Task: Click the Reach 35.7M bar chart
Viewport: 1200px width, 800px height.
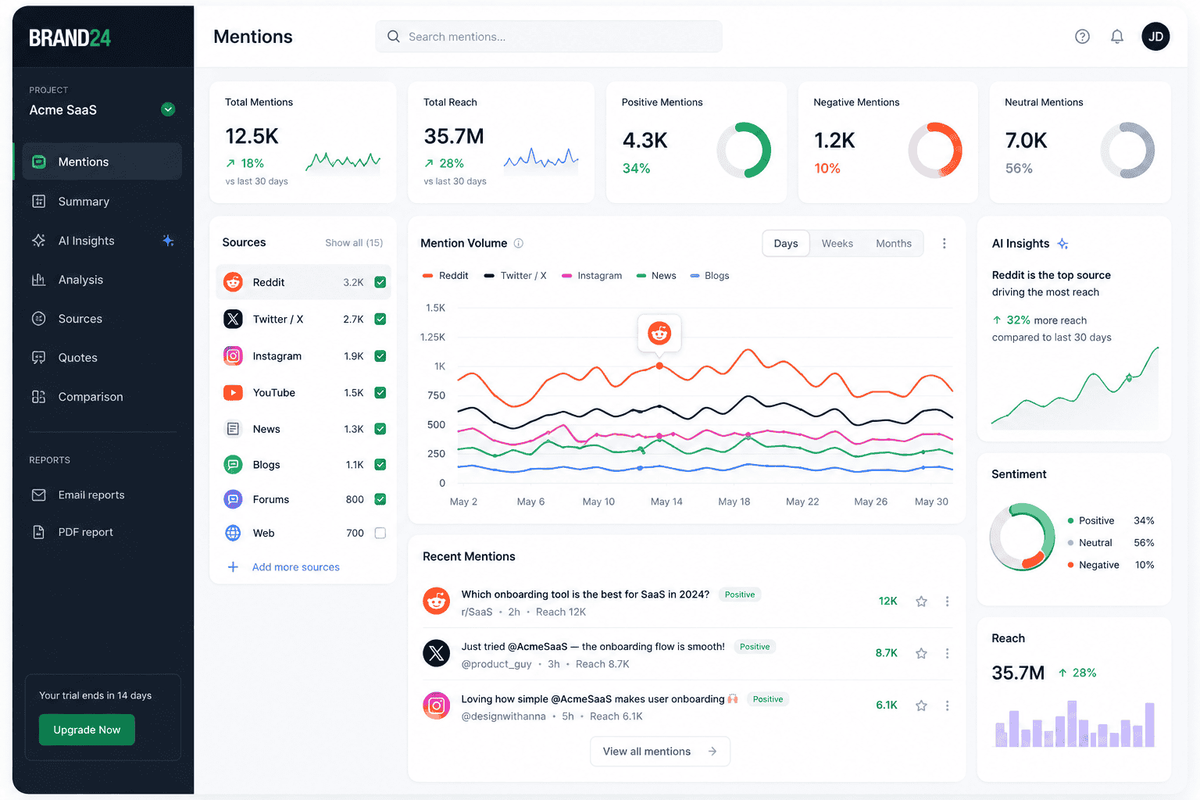Action: 1075,724
